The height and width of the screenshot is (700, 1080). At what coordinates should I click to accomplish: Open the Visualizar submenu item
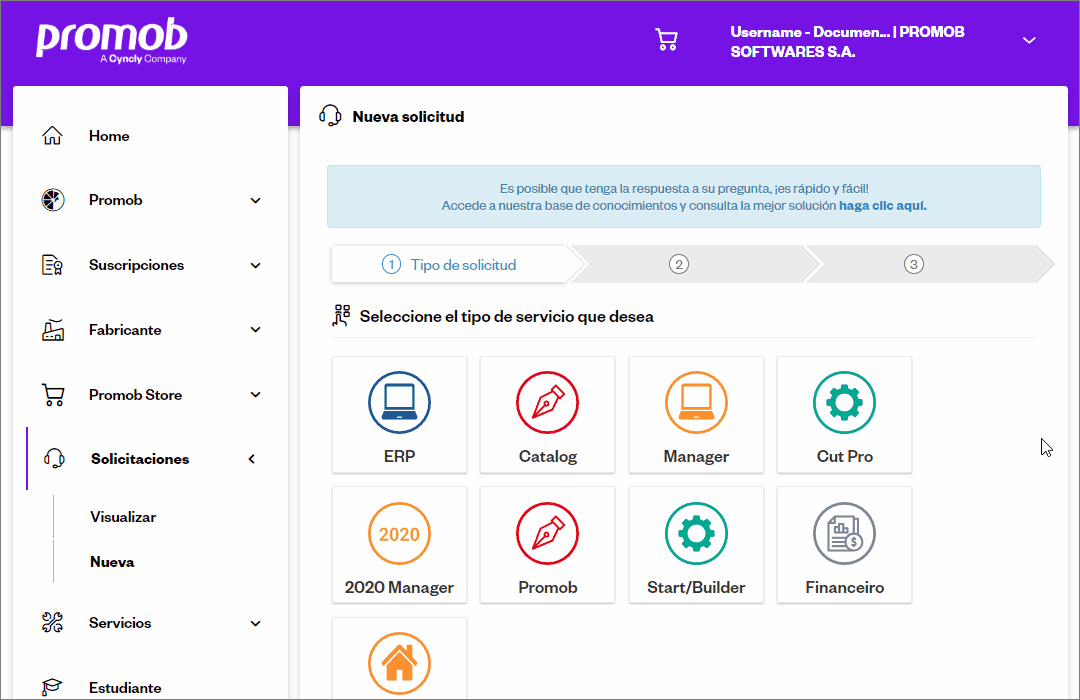(123, 517)
